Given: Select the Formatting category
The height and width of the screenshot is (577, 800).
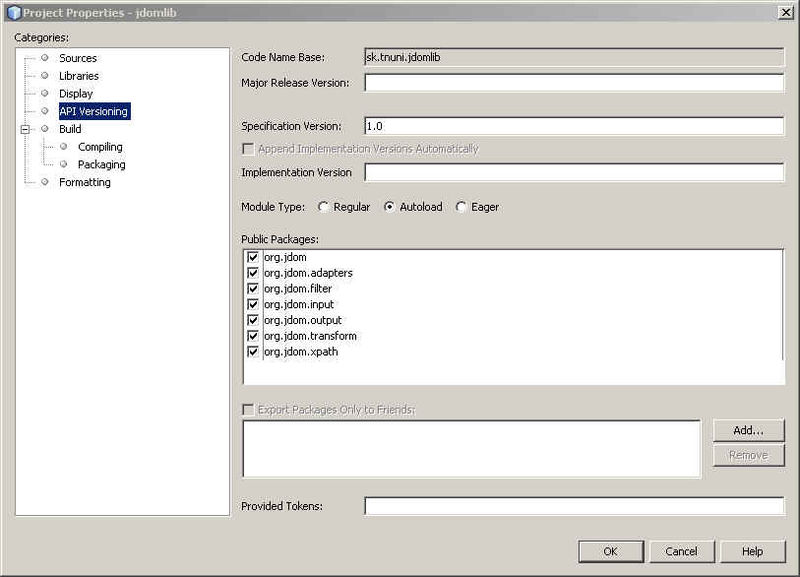Looking at the screenshot, I should [84, 183].
